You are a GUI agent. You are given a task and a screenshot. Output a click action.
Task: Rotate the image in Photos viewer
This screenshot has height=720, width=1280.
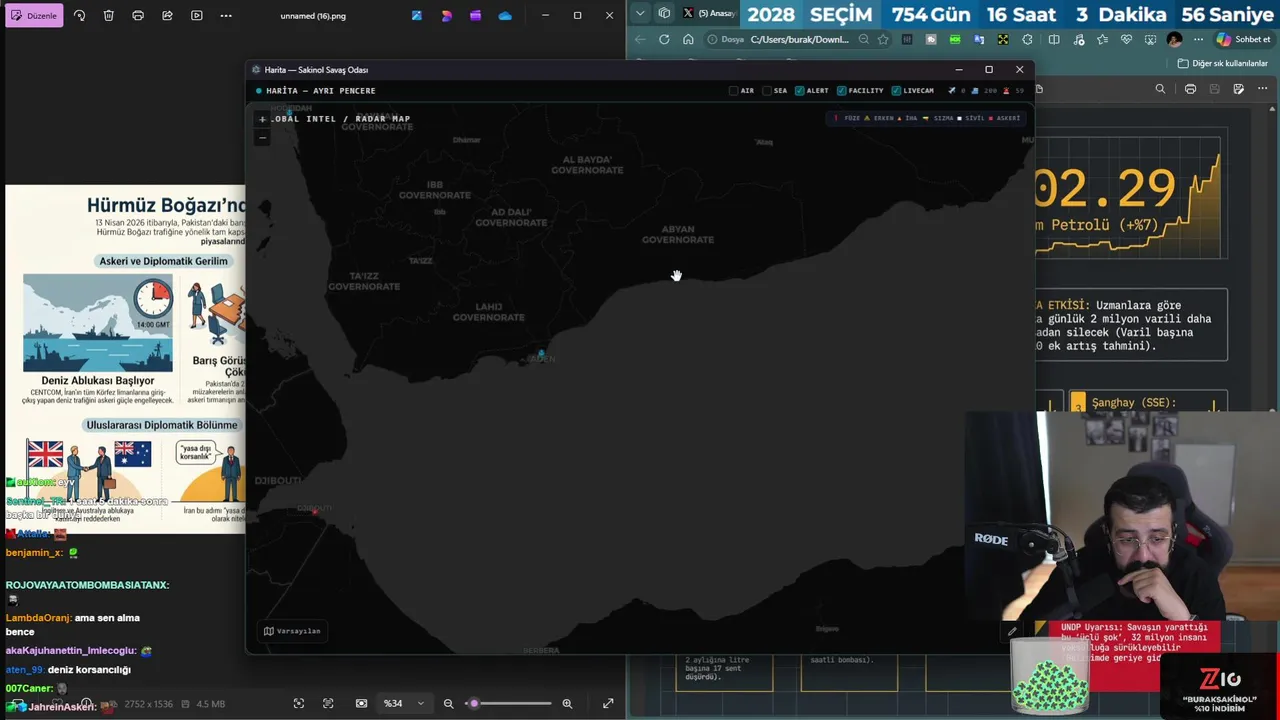click(80, 16)
